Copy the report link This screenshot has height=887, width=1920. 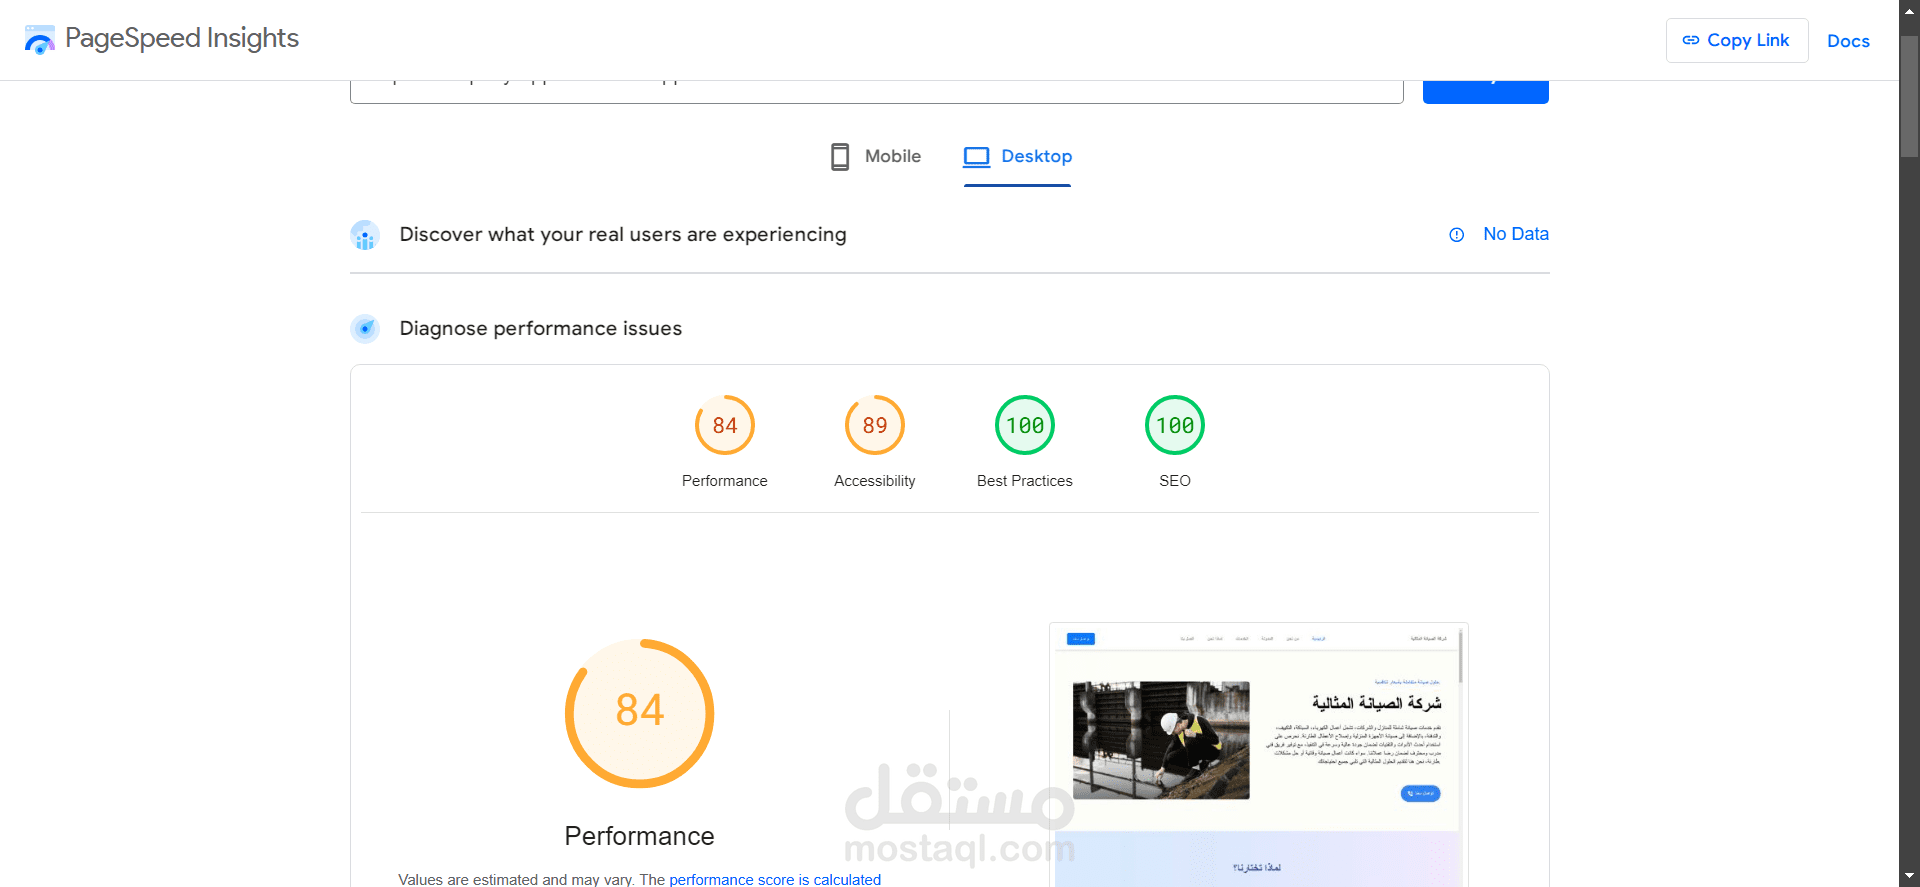1736,40
